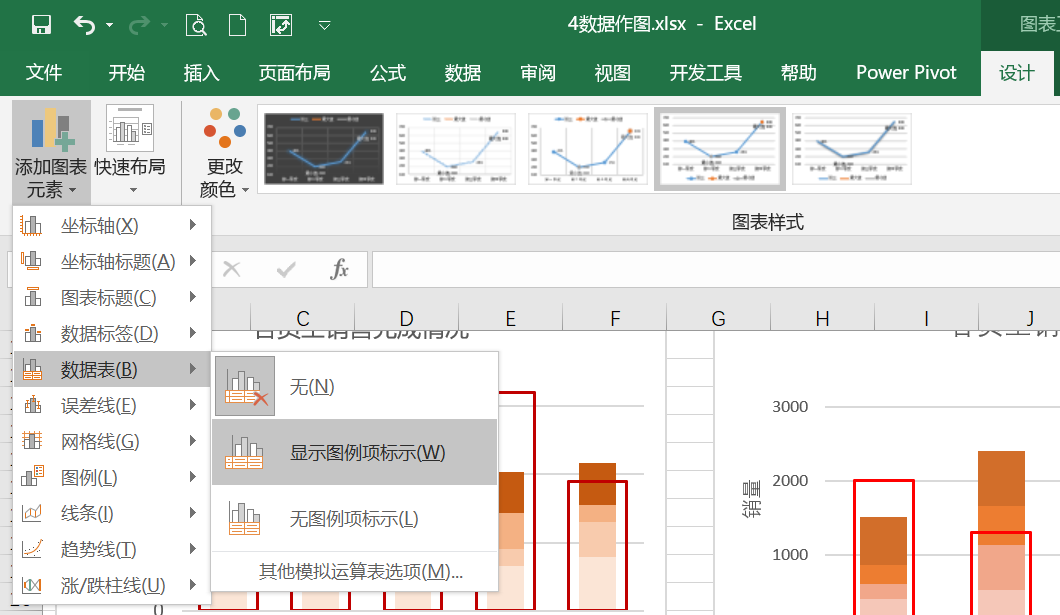Image resolution: width=1060 pixels, height=615 pixels.
Task: Open the 网格线(G) submenu
Action: (112, 441)
